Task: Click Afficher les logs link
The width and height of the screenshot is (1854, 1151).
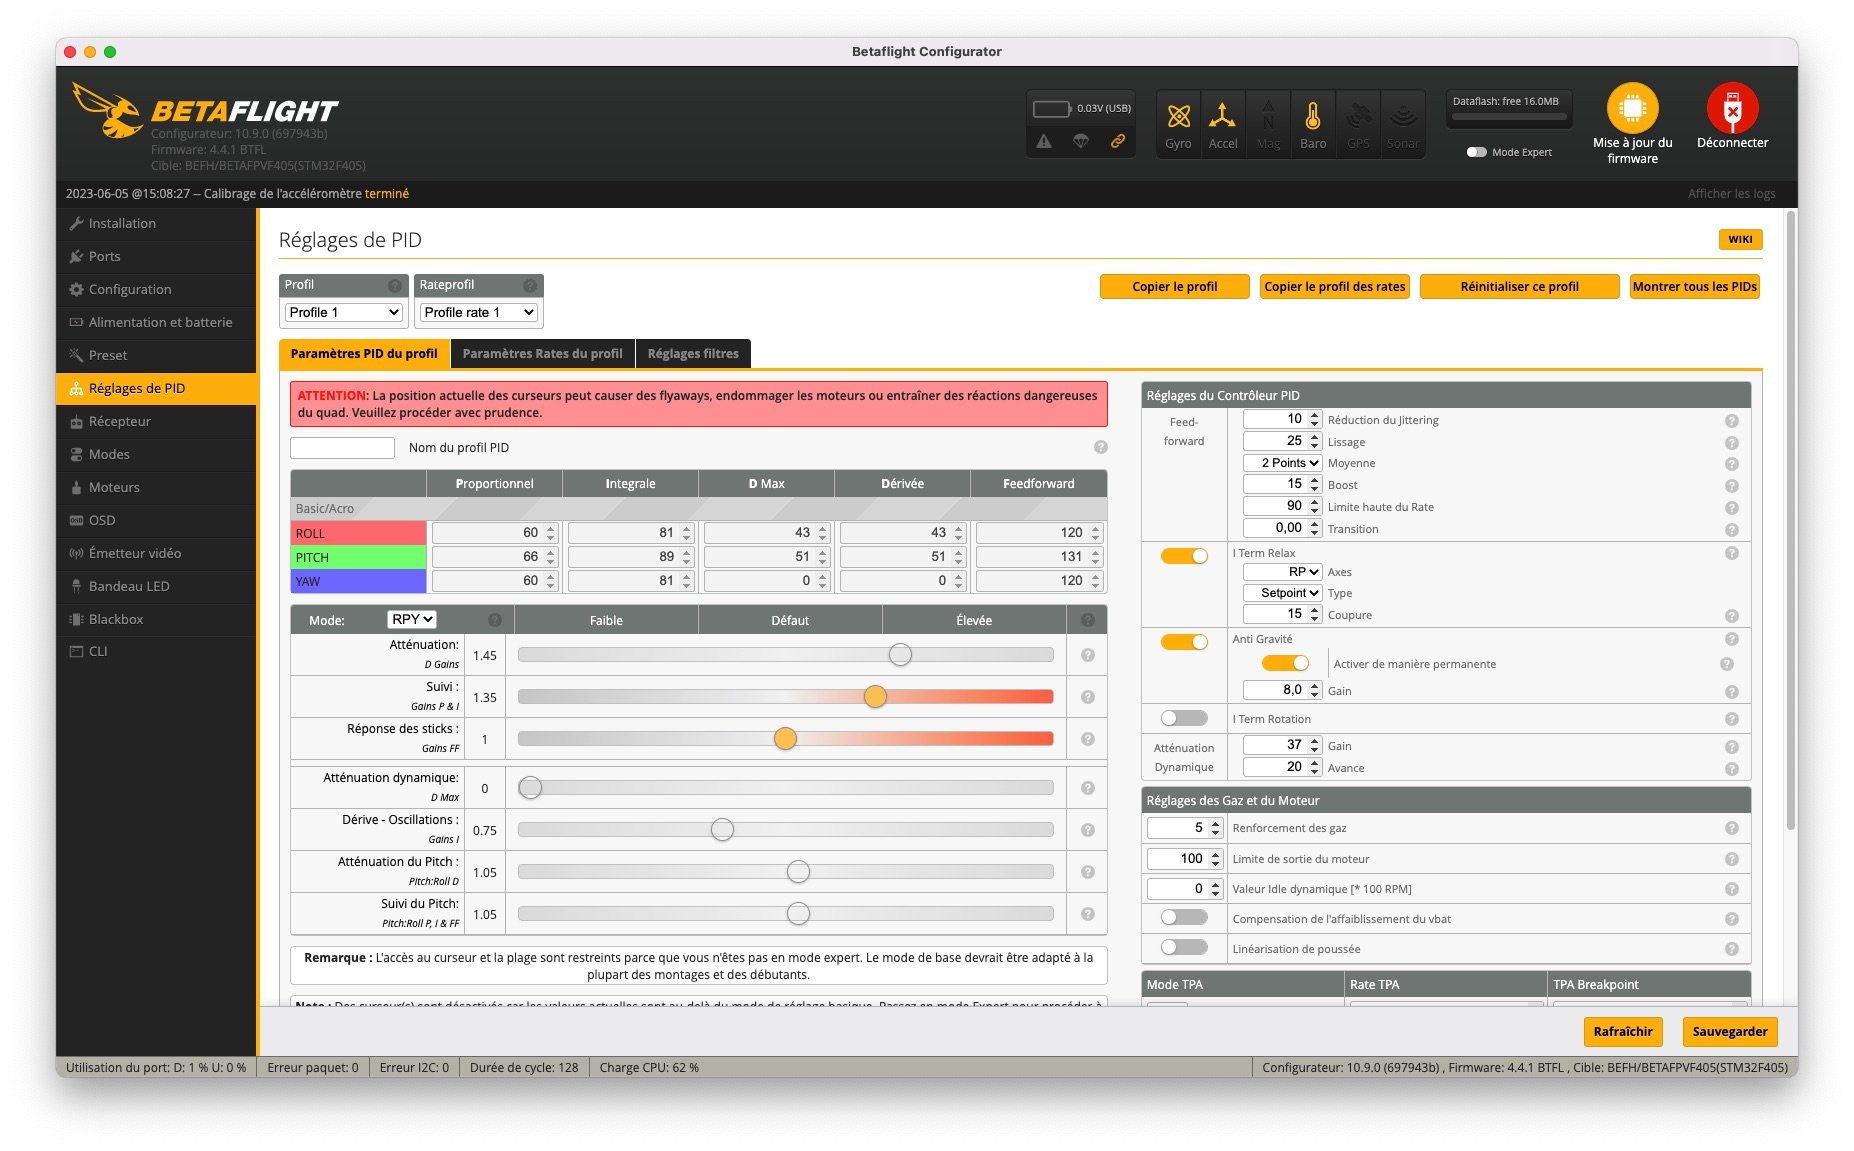Action: point(1731,193)
